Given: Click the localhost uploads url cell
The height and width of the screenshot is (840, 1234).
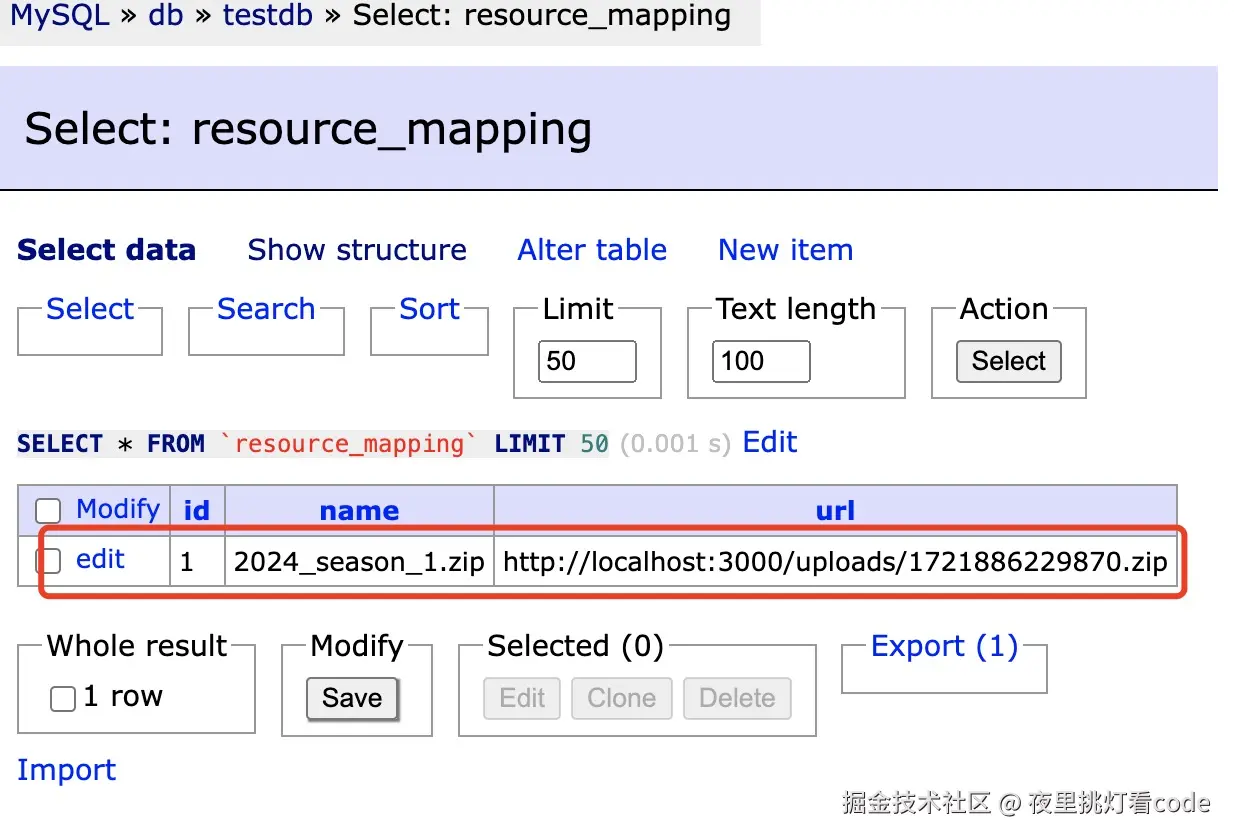Looking at the screenshot, I should (x=835, y=562).
